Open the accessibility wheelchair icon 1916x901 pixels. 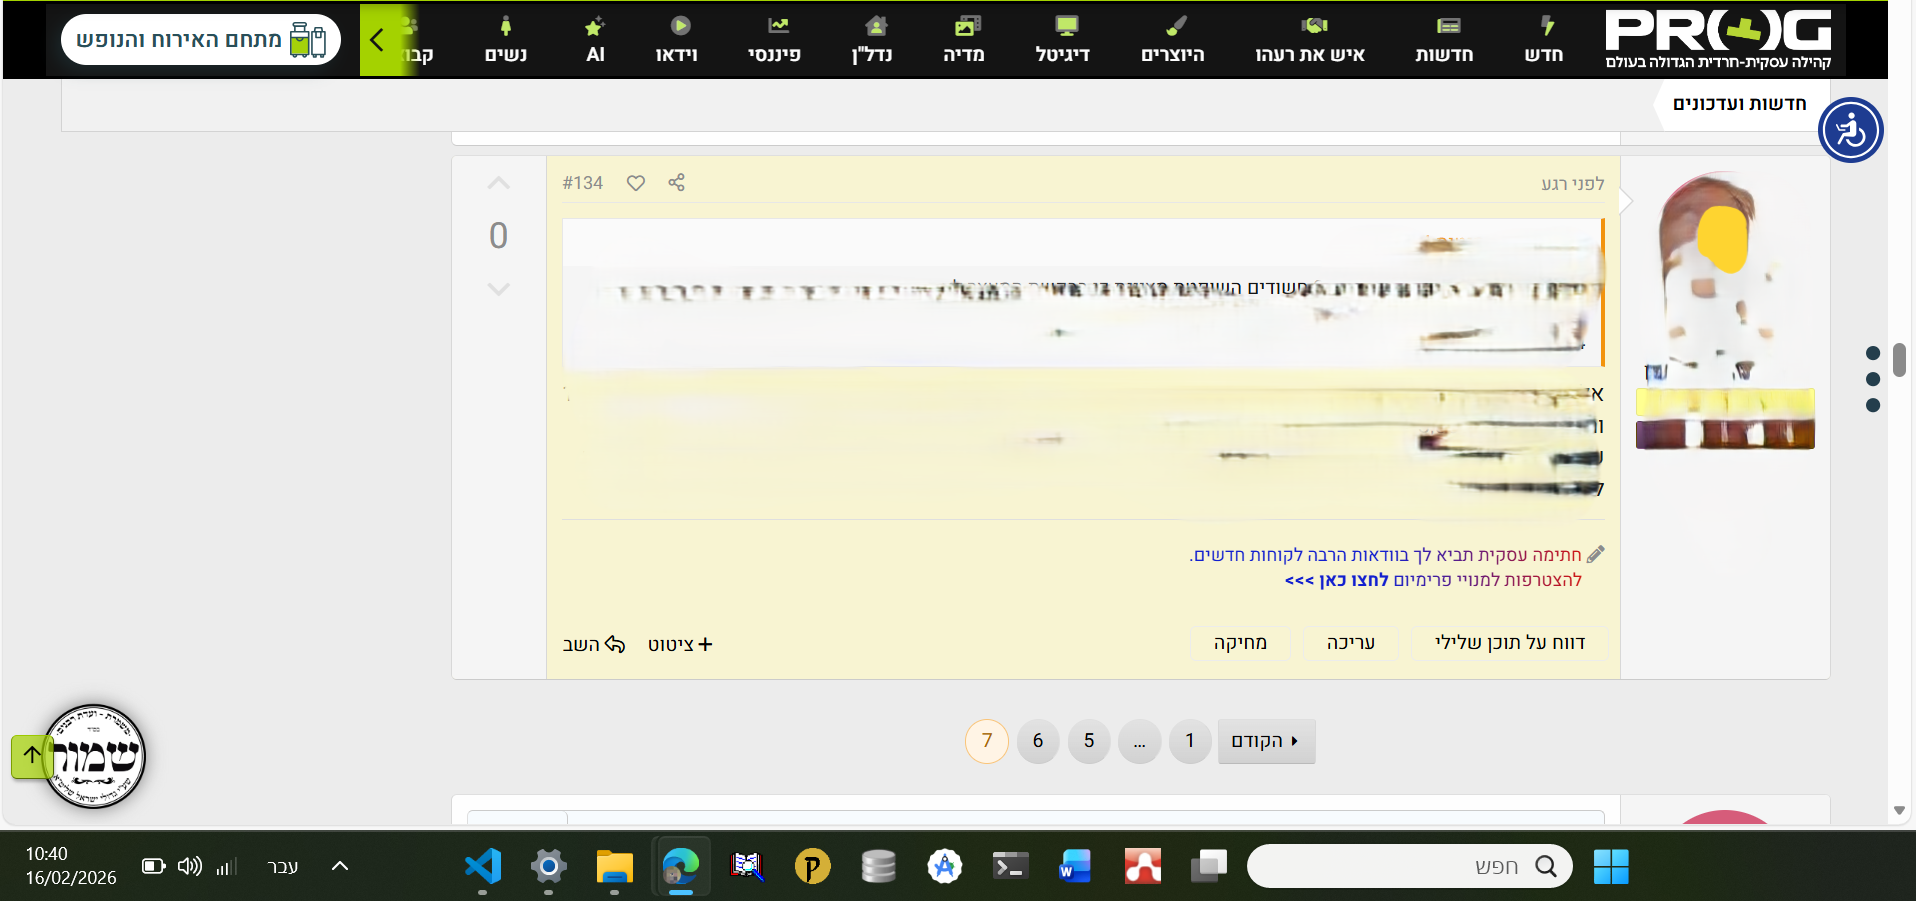1850,130
